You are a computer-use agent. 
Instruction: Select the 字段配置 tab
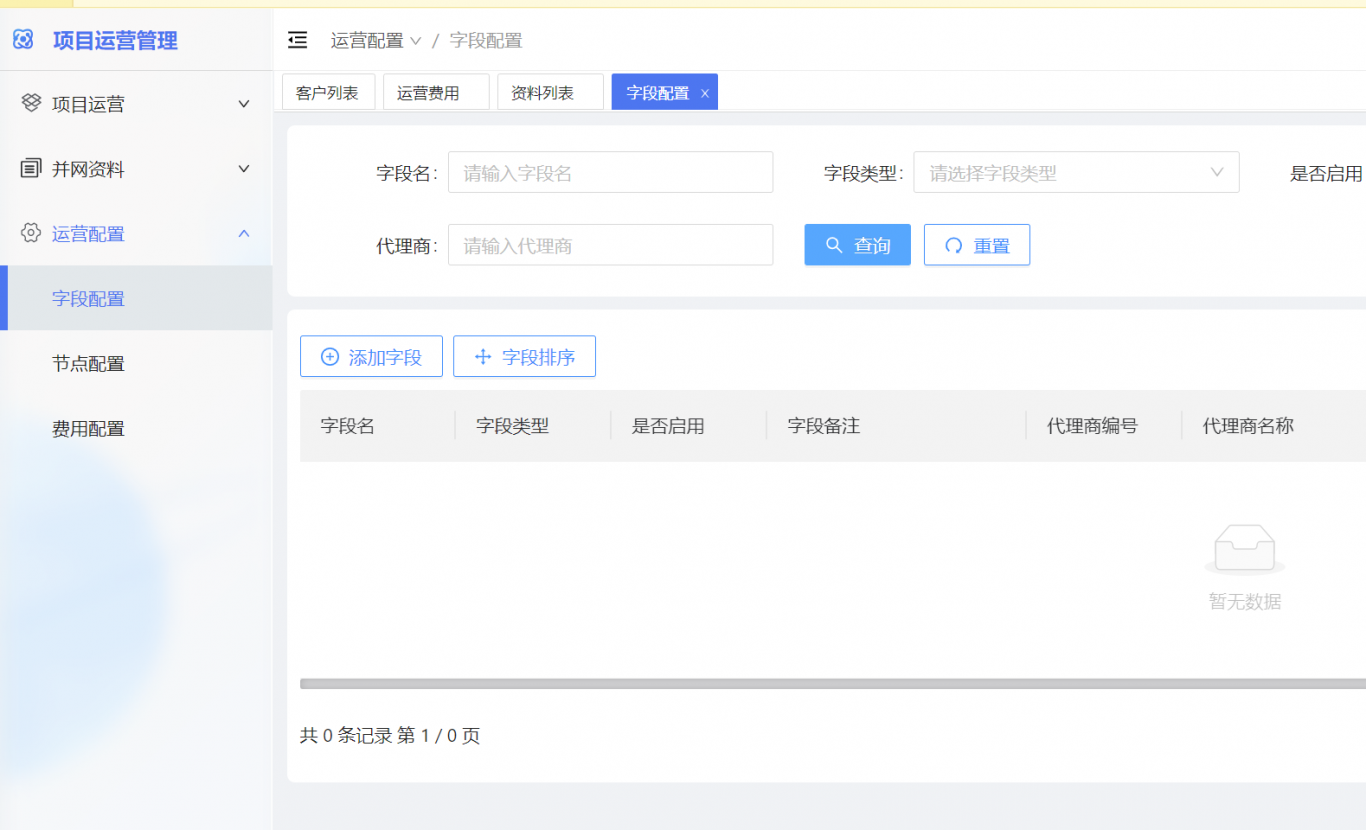click(x=664, y=93)
